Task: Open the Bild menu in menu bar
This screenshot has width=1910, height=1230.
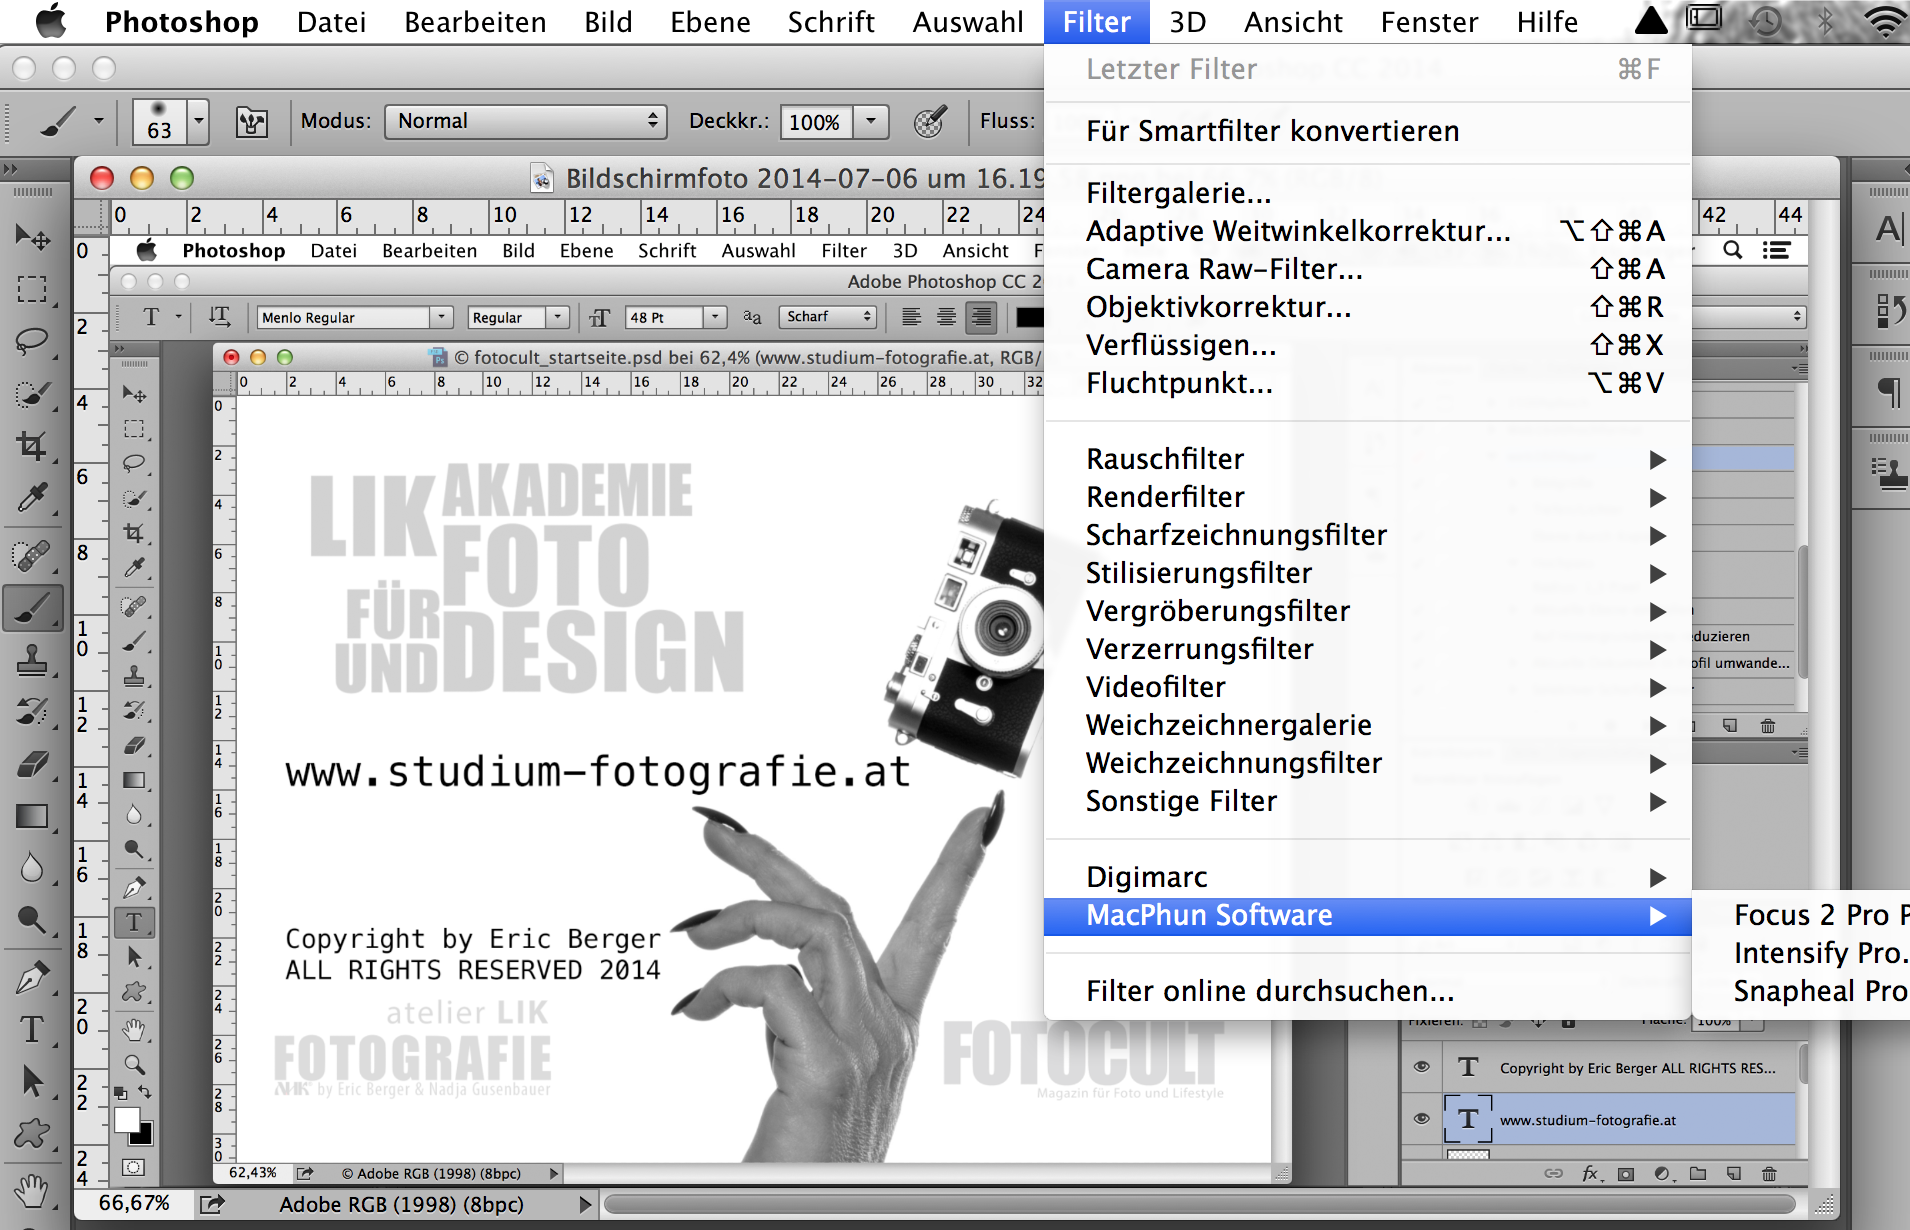Action: tap(608, 22)
